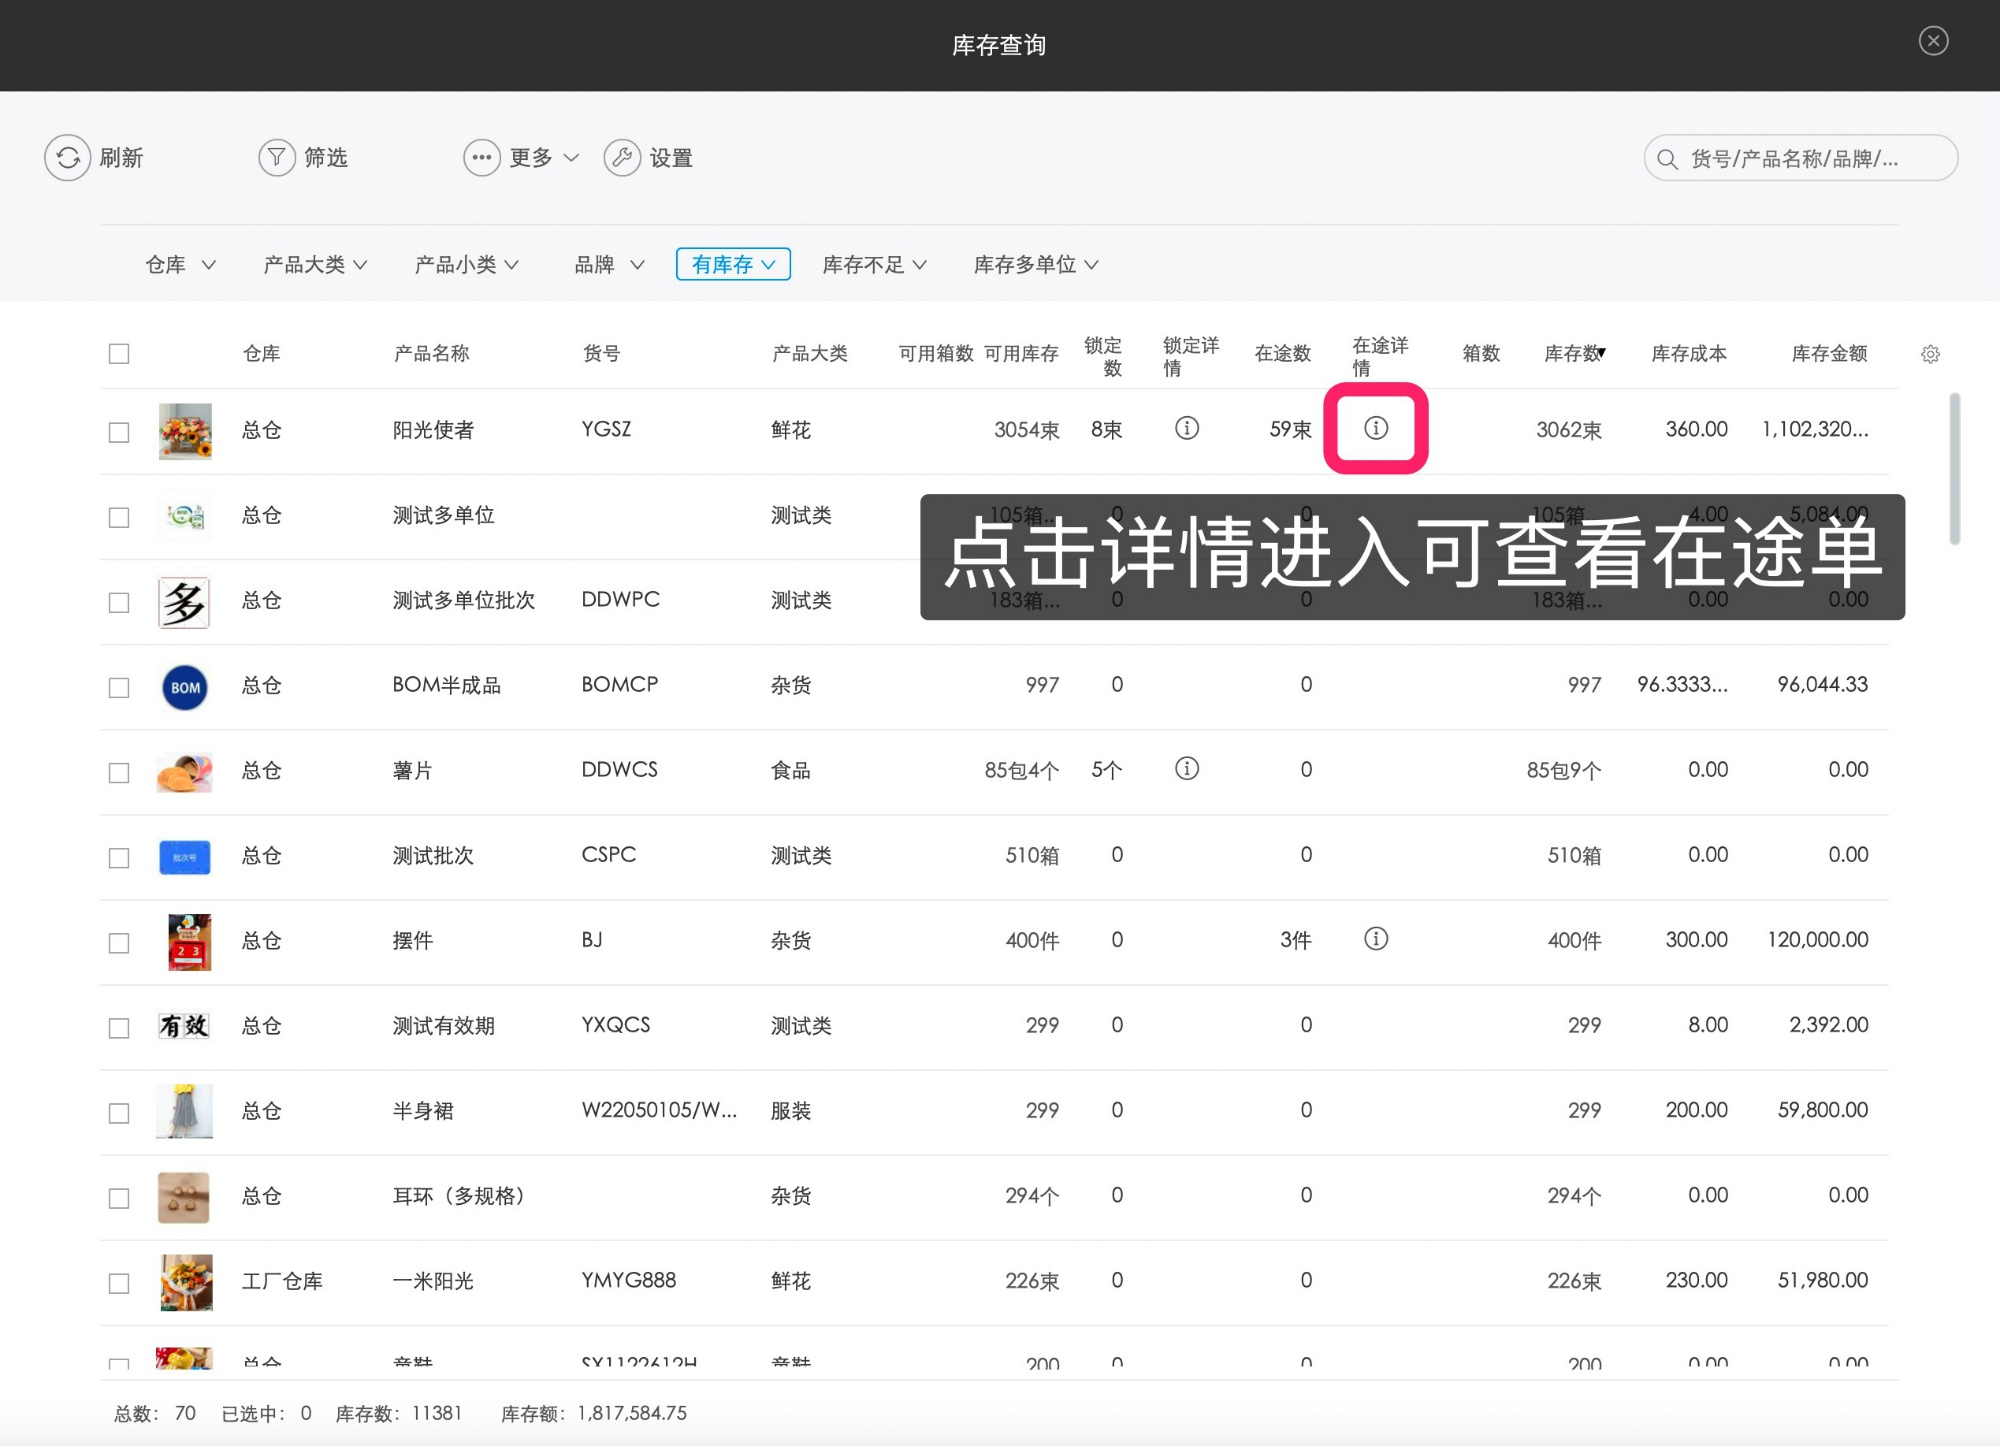Toggle the select-all header checkbox
The width and height of the screenshot is (2000, 1446).
(x=119, y=354)
